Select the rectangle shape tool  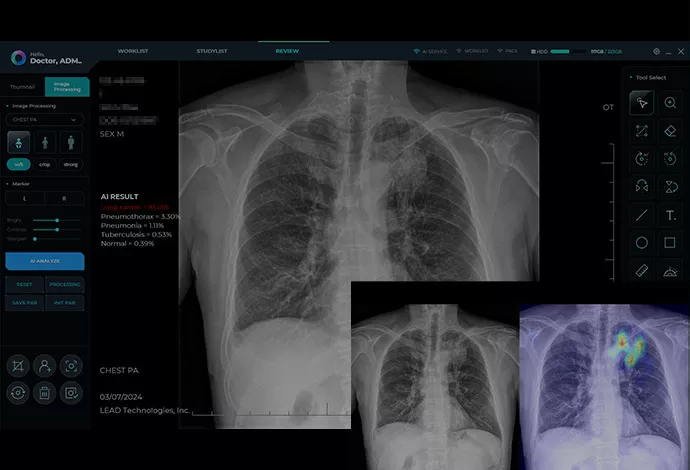(x=670, y=243)
